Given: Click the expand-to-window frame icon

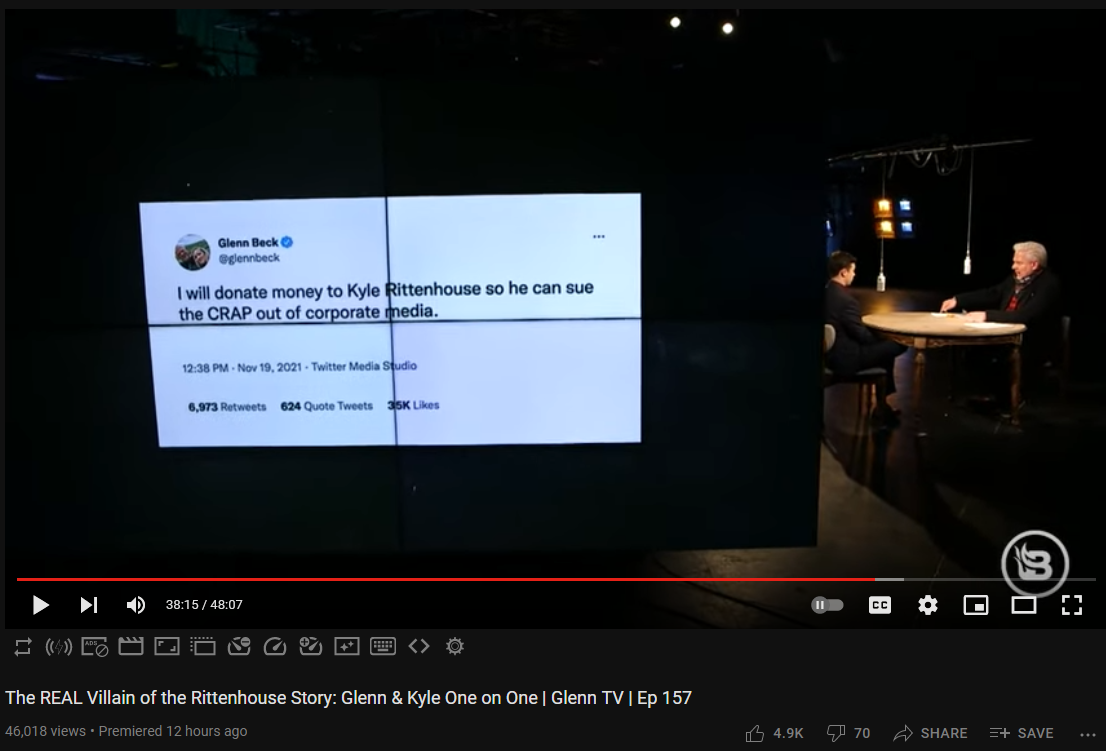Looking at the screenshot, I should tap(166, 646).
